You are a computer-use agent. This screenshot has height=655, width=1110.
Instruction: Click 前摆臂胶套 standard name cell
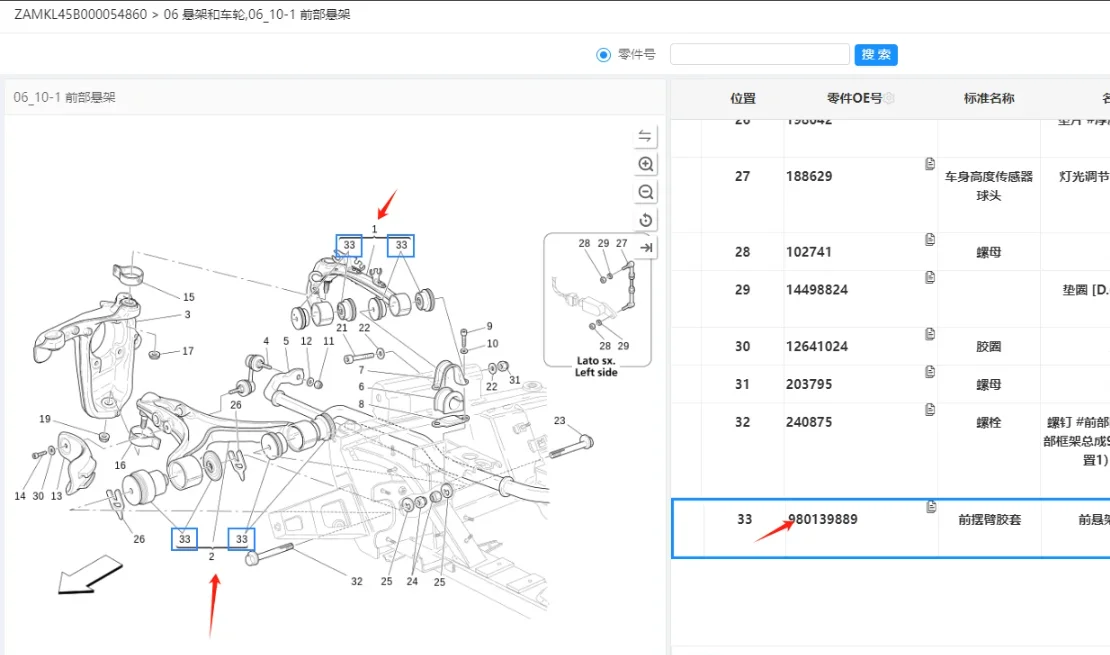click(990, 520)
